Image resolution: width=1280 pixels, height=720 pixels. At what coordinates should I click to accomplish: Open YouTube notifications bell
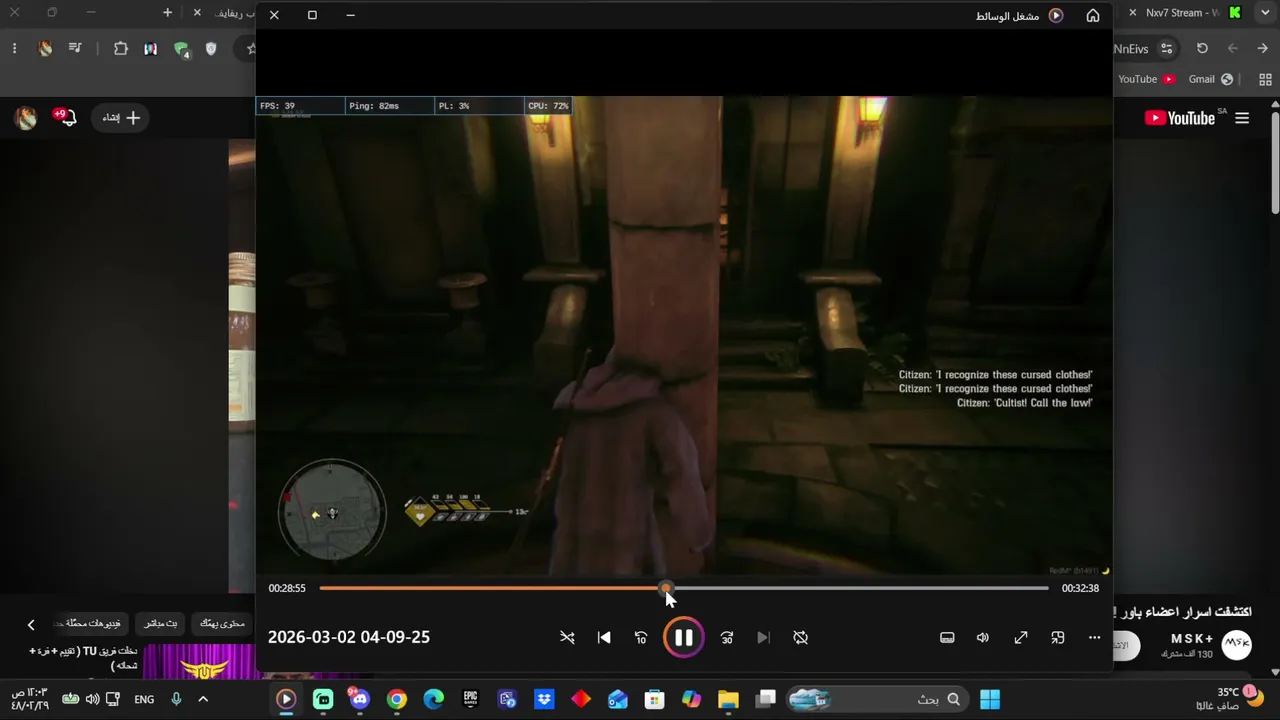pyautogui.click(x=66, y=118)
